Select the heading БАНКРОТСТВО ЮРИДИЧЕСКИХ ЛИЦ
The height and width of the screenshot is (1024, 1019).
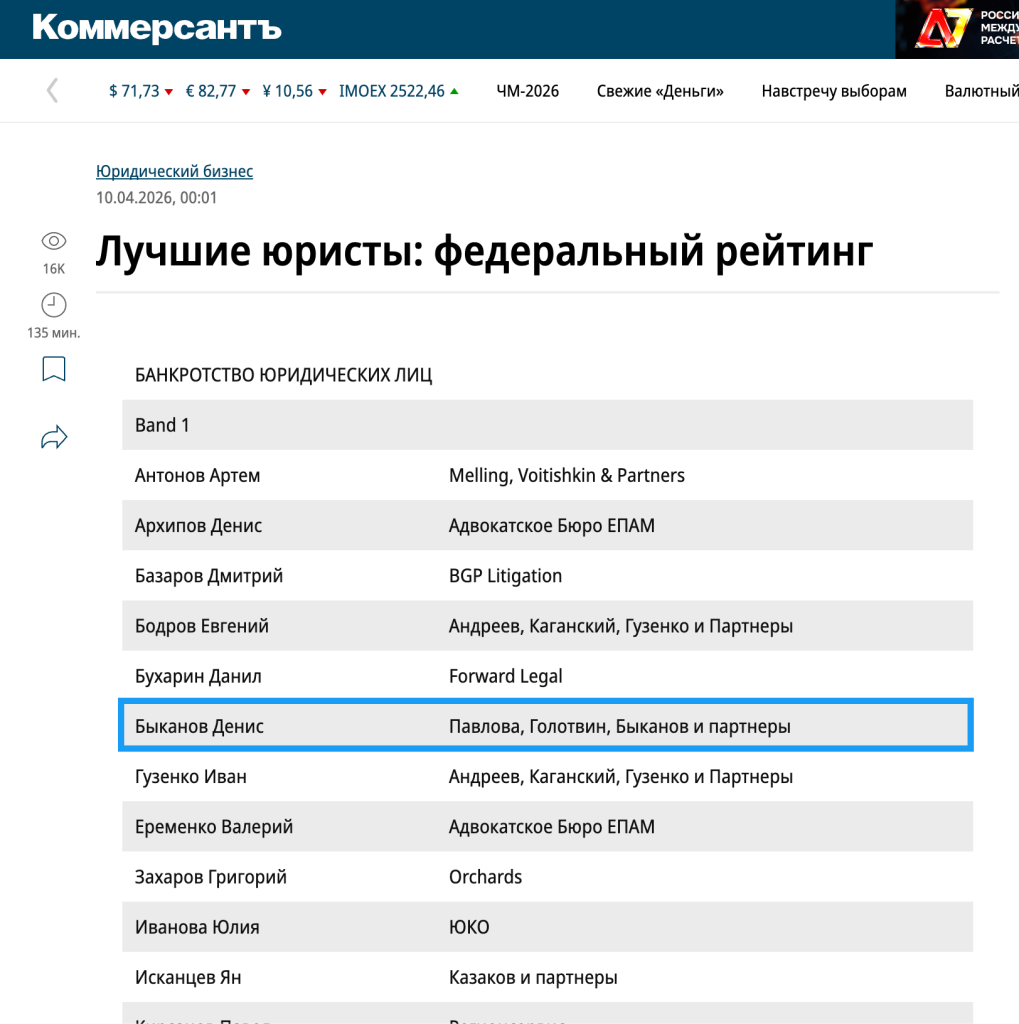(x=283, y=375)
